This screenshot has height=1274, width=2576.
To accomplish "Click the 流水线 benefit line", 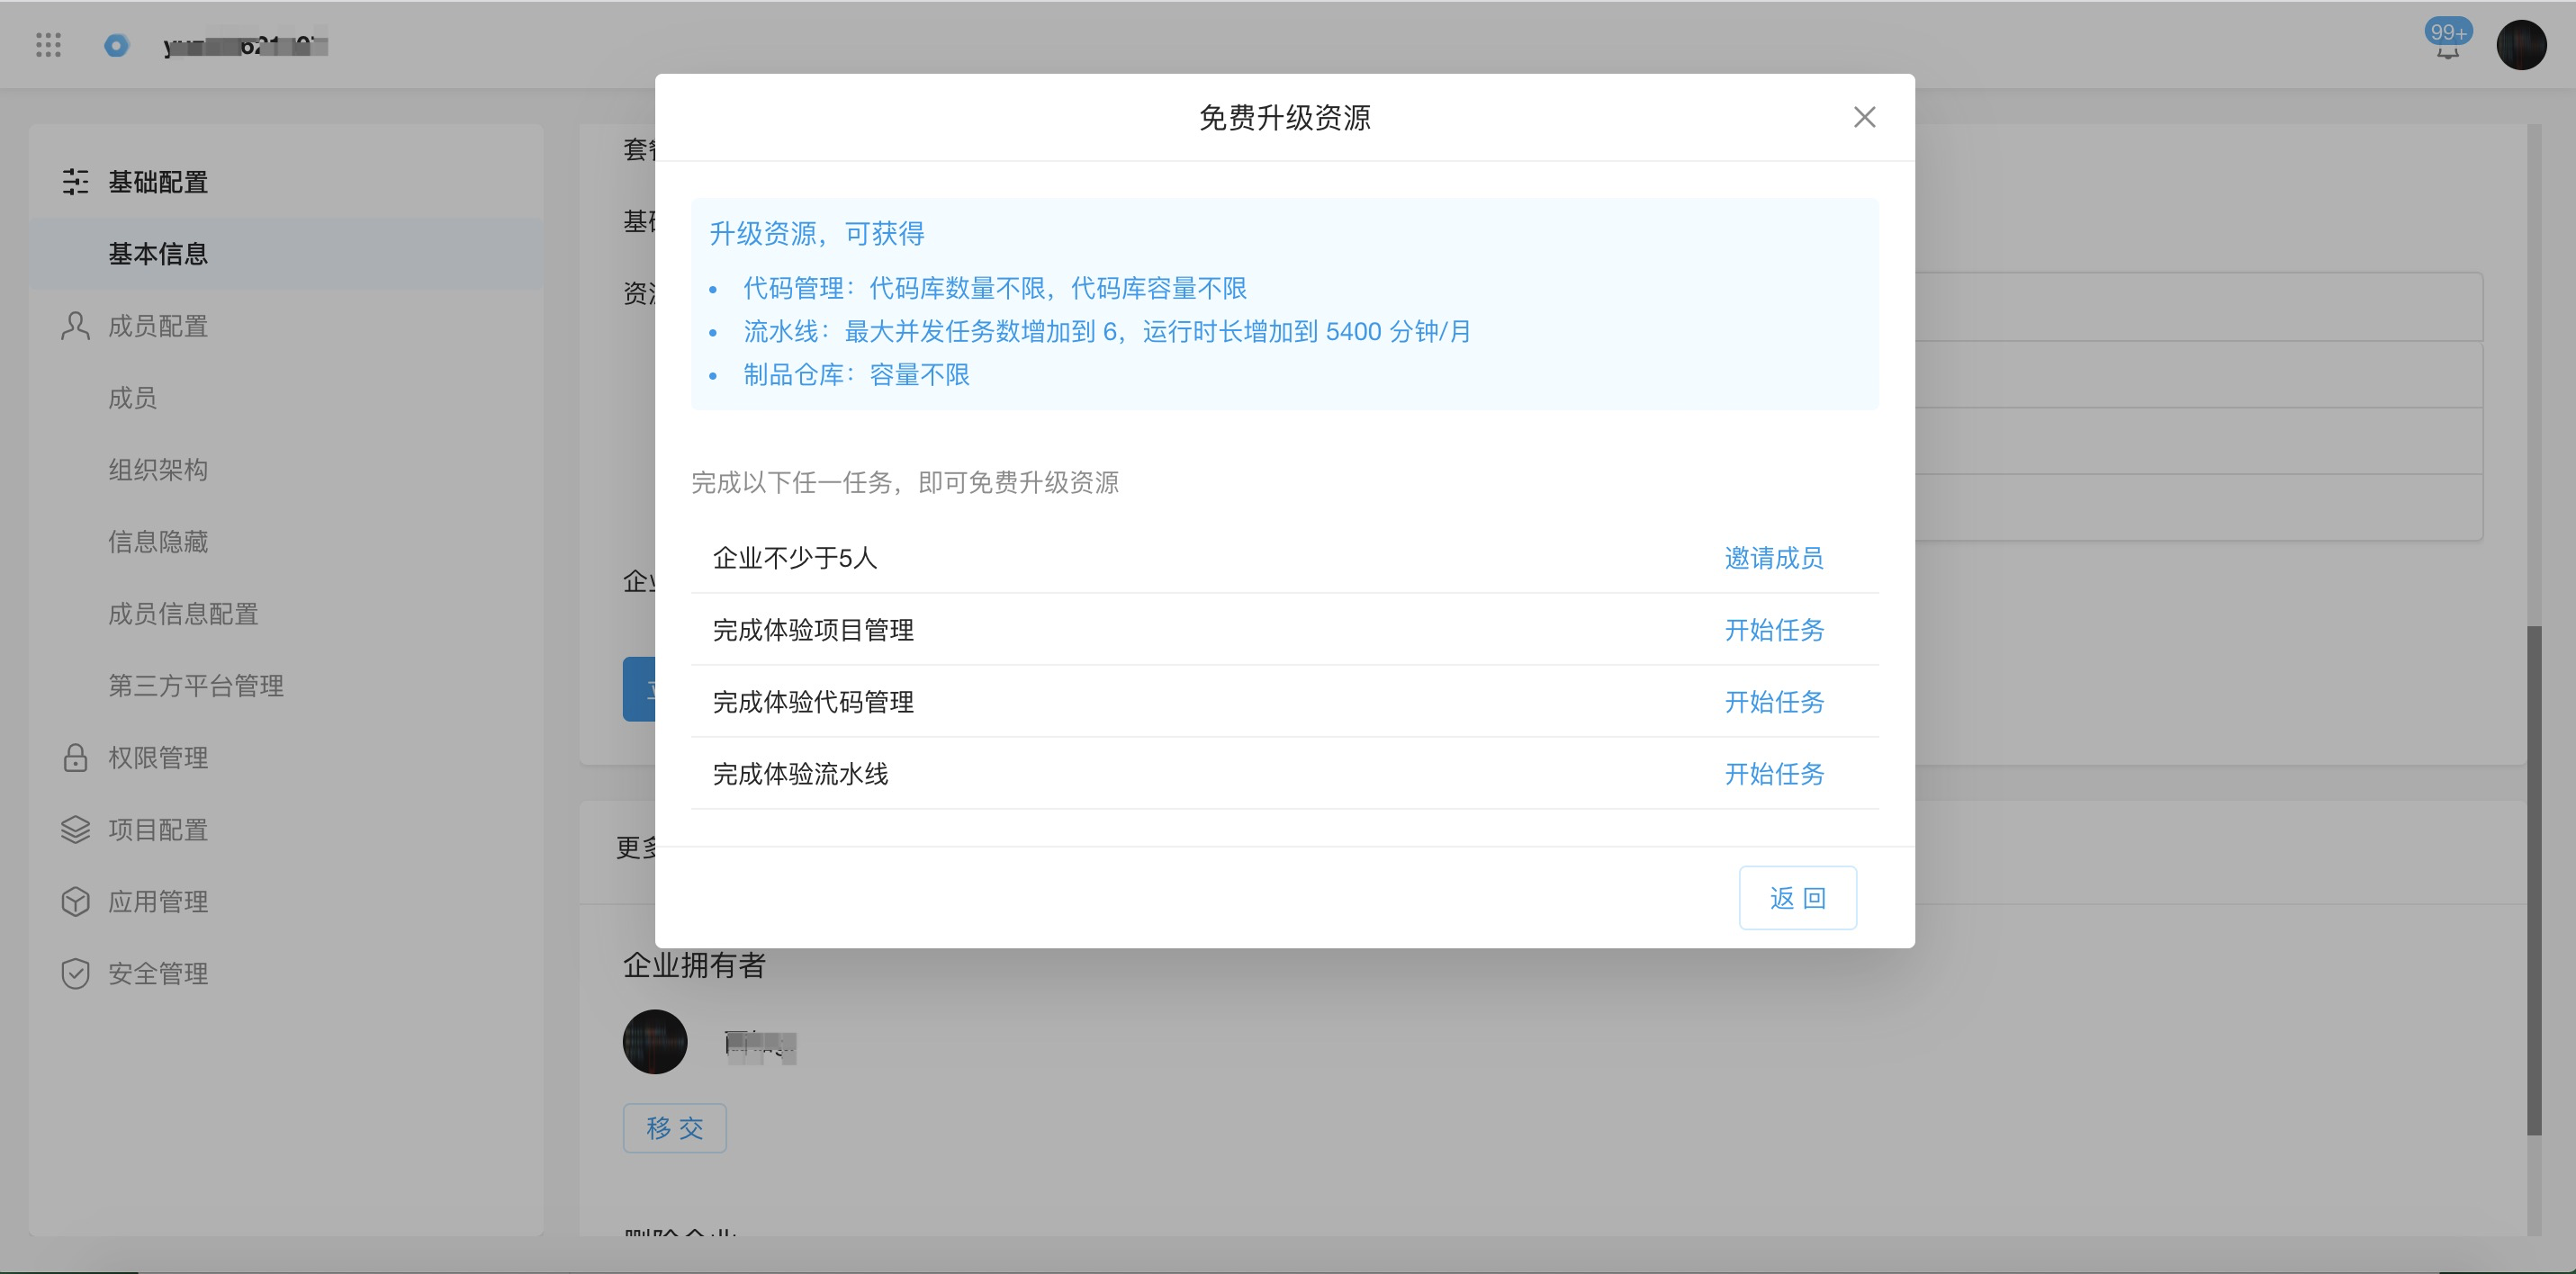I will tap(1107, 332).
